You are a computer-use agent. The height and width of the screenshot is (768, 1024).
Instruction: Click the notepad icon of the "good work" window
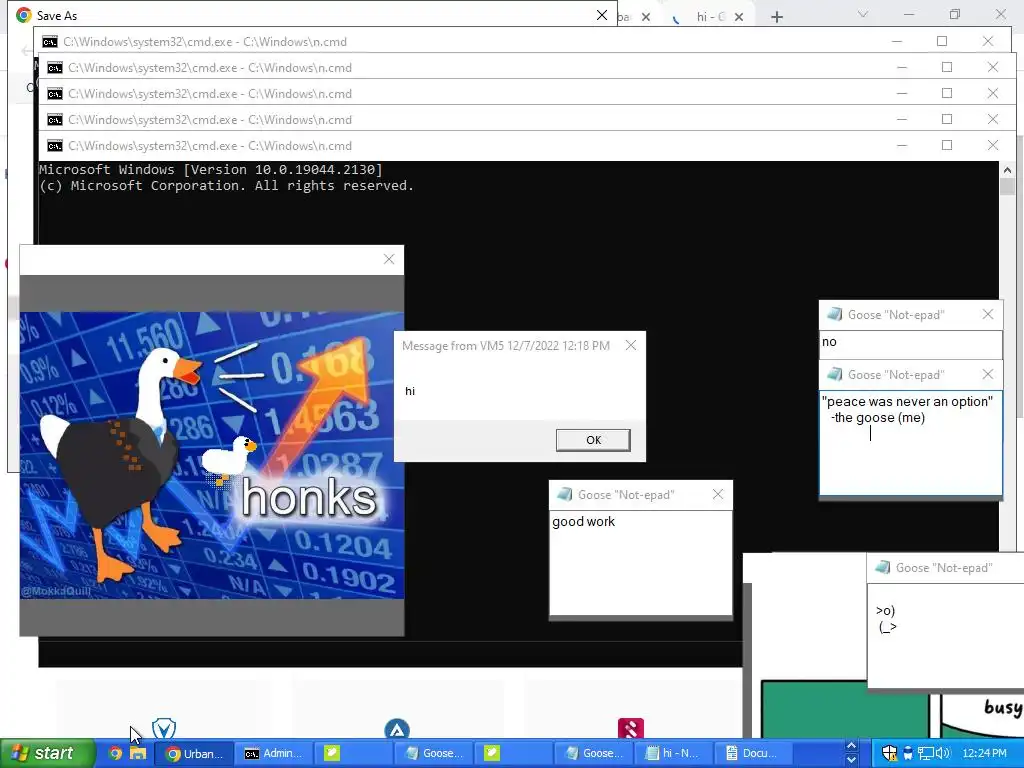click(564, 494)
